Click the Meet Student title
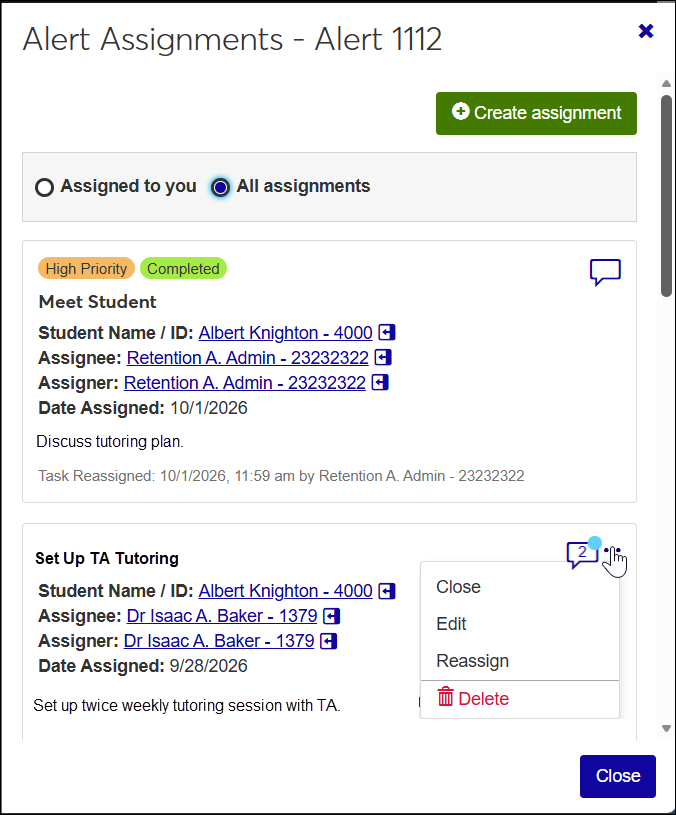The width and height of the screenshot is (676, 815). (97, 302)
